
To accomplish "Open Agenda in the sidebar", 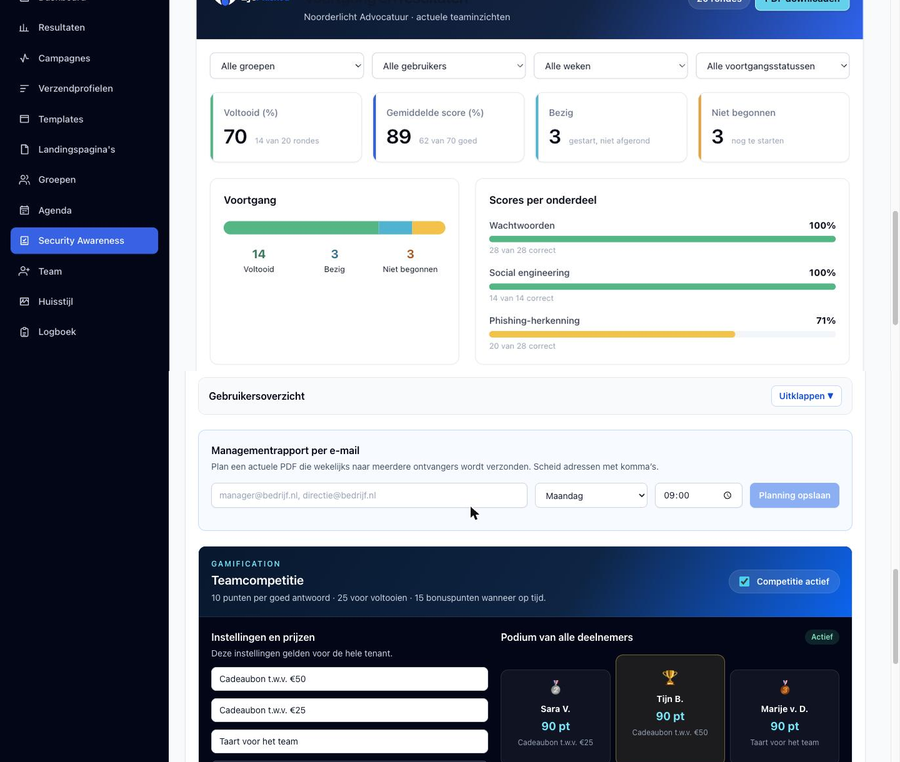I will click(84, 210).
